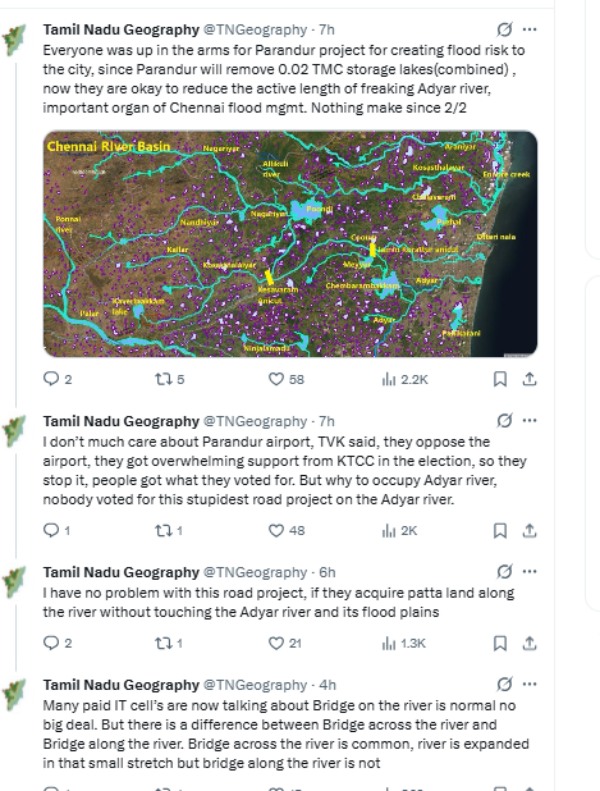
Task: Open Tamil Nadu Geography profile name on top tweet
Action: point(121,30)
